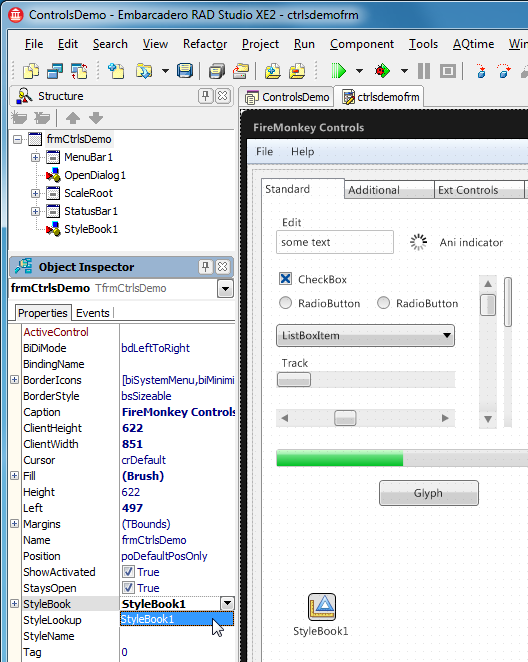
Task: Expand the Margins property
Action: [x=14, y=524]
